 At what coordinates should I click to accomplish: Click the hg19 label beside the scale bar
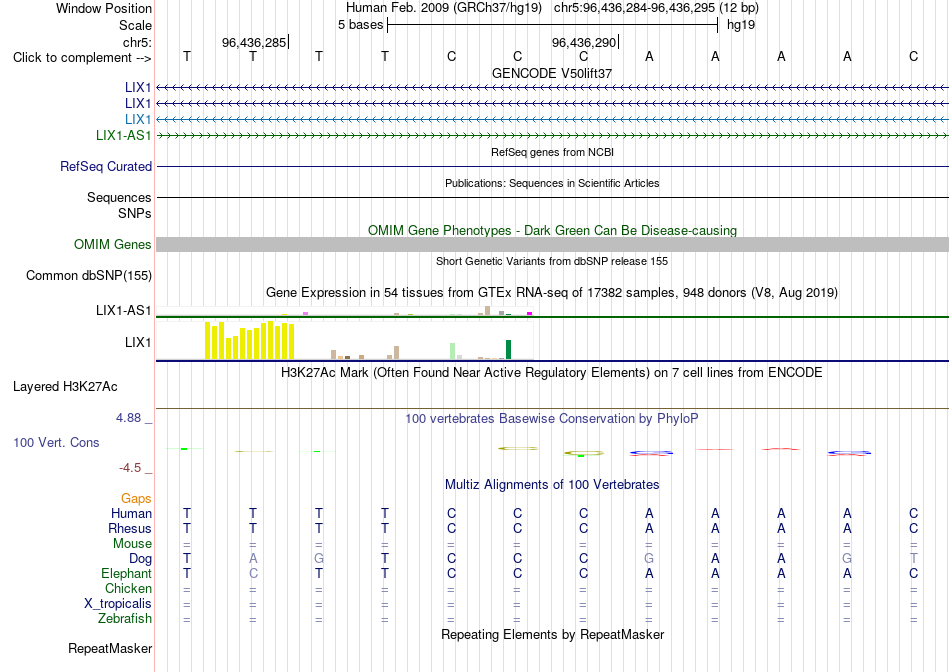(x=741, y=25)
